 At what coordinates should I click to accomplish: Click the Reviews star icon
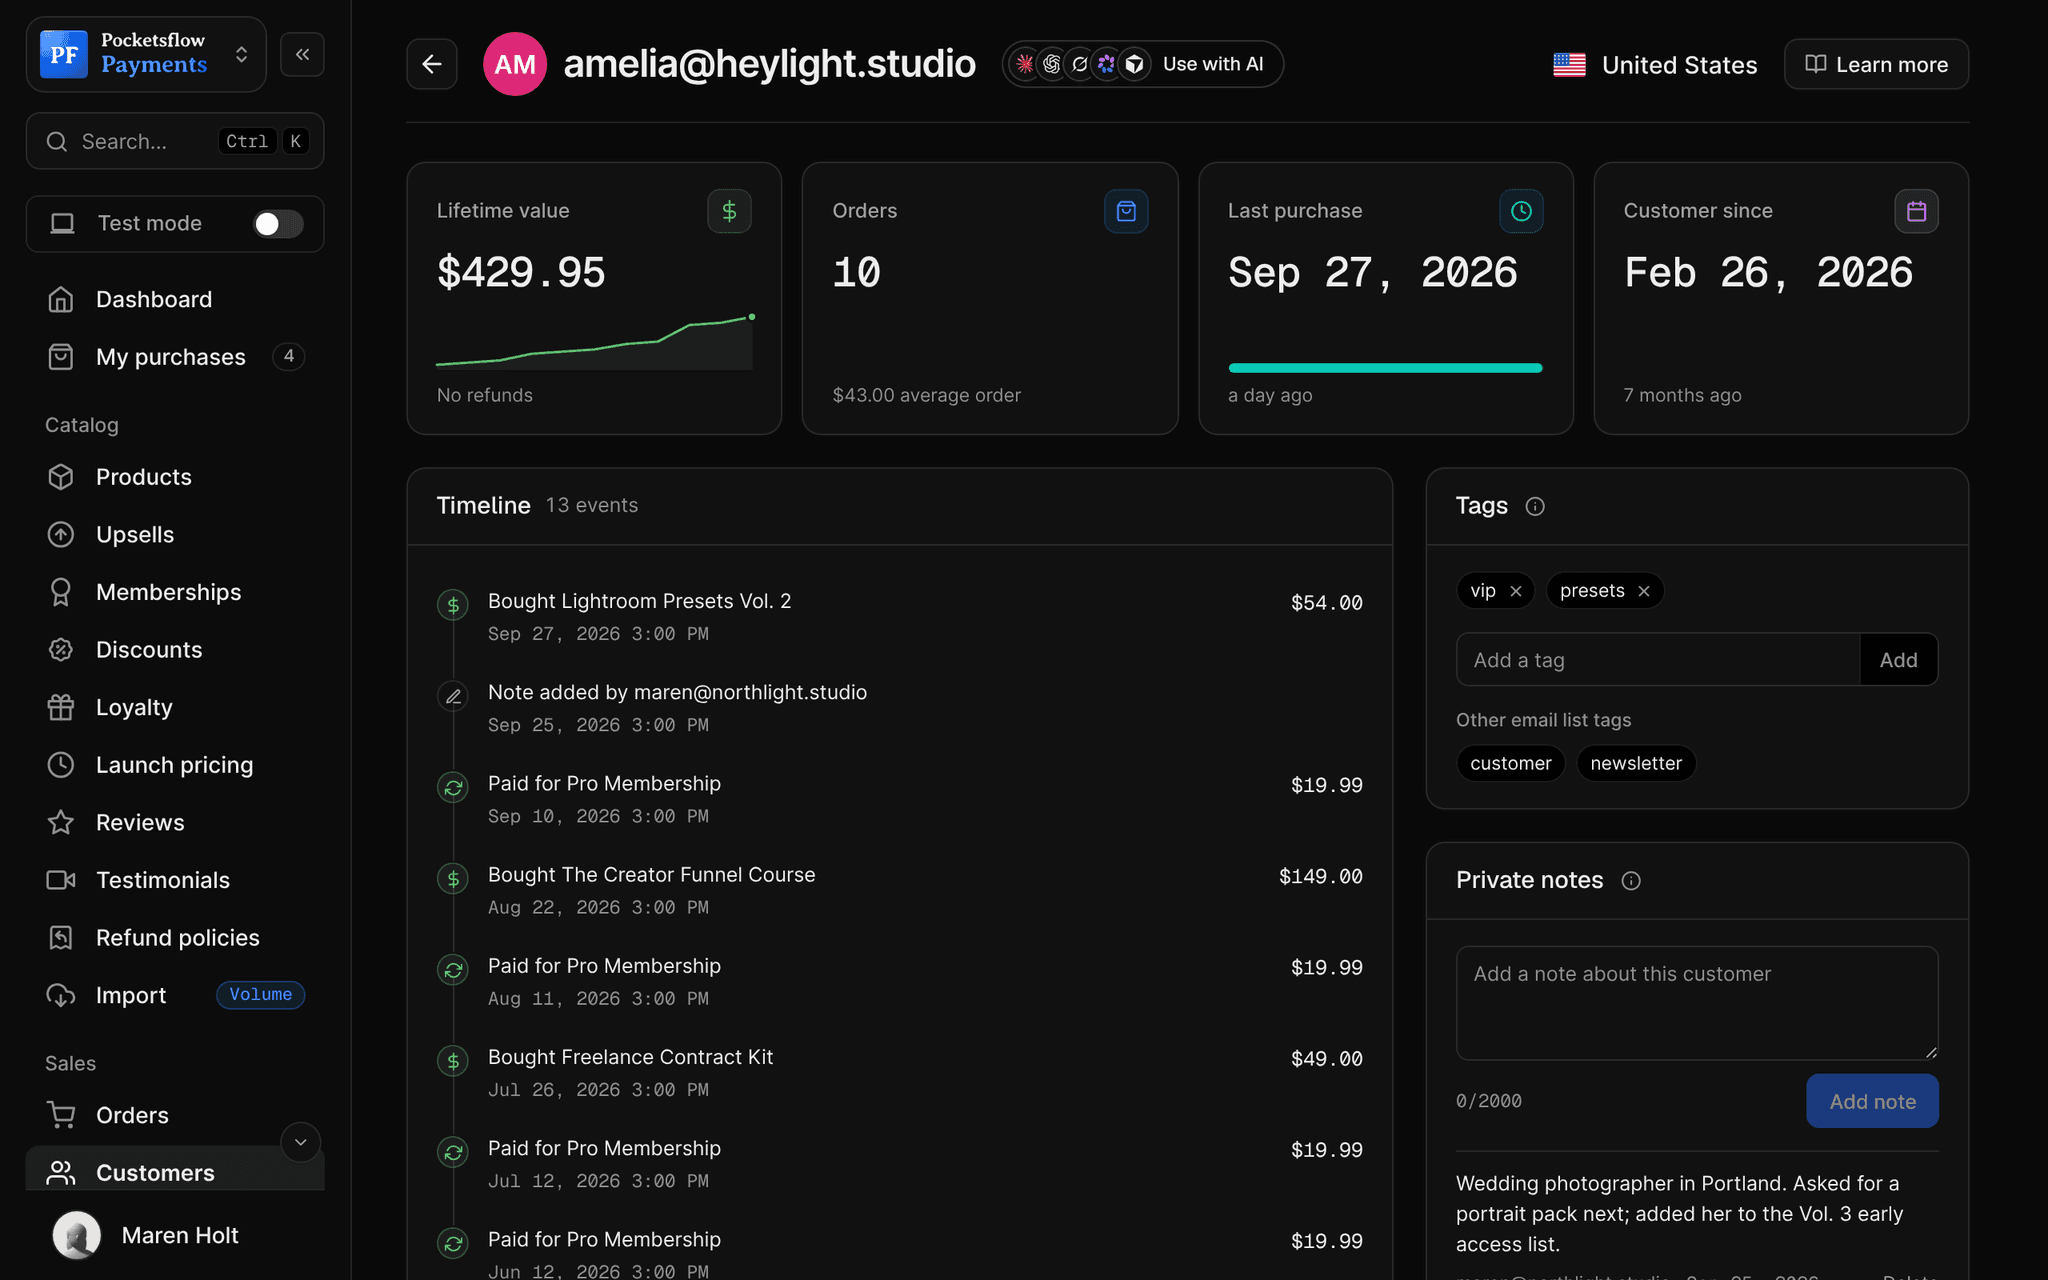61,822
